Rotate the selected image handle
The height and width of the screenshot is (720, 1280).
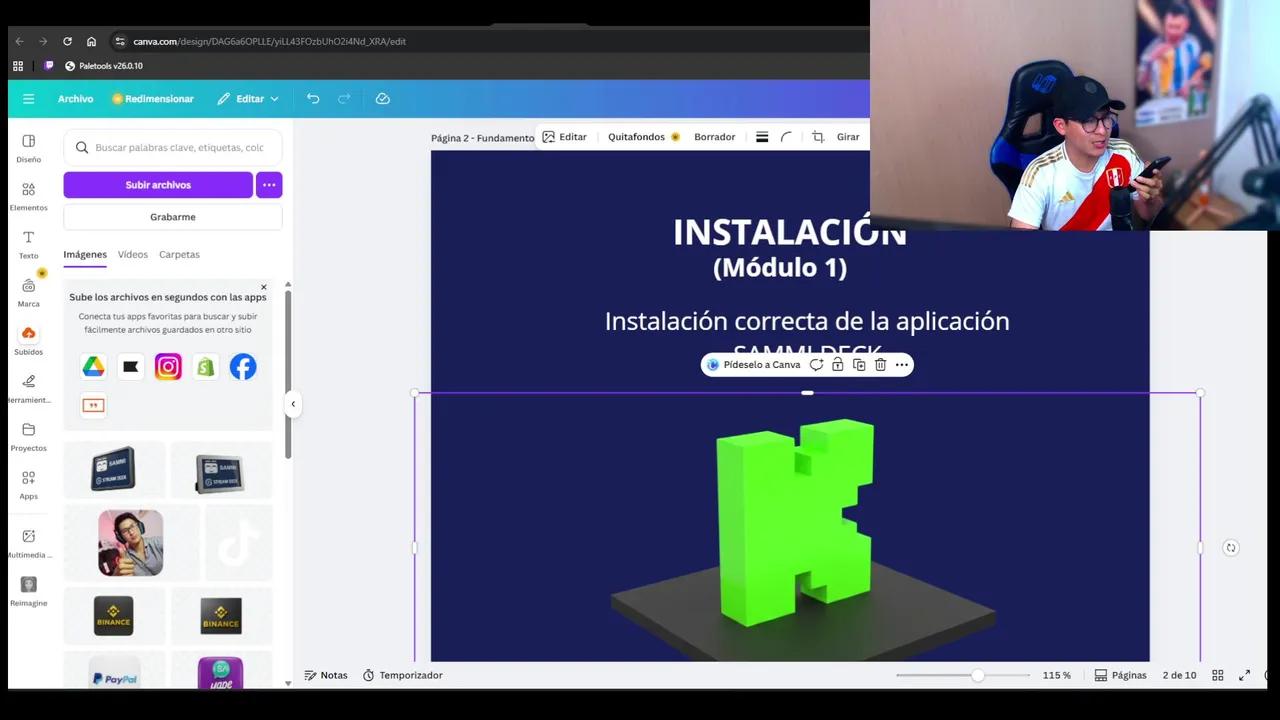click(1231, 548)
